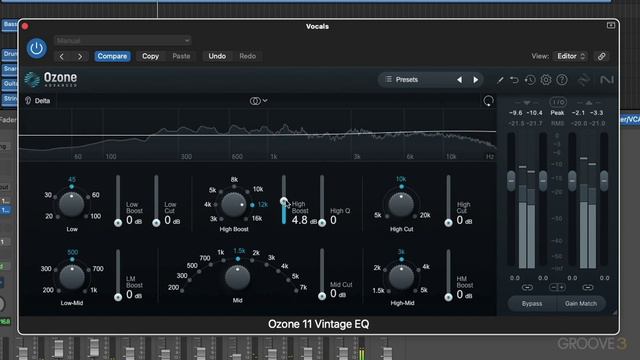This screenshot has width=640, height=360.
Task: Select 100 on the Low knob
Action: tap(95, 216)
